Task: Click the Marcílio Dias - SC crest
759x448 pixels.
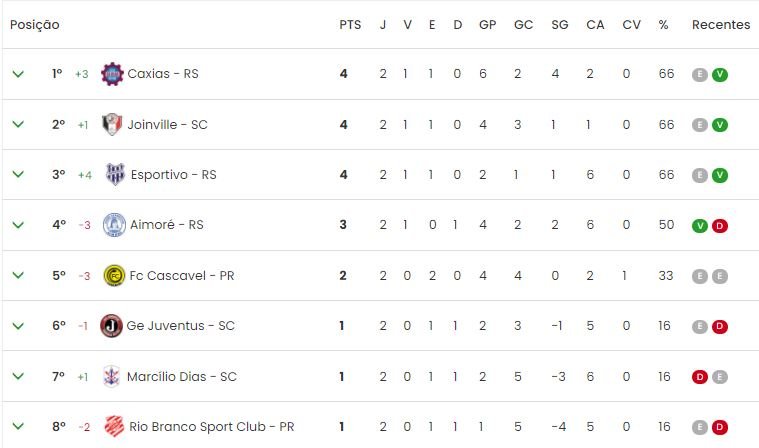Action: click(x=112, y=376)
